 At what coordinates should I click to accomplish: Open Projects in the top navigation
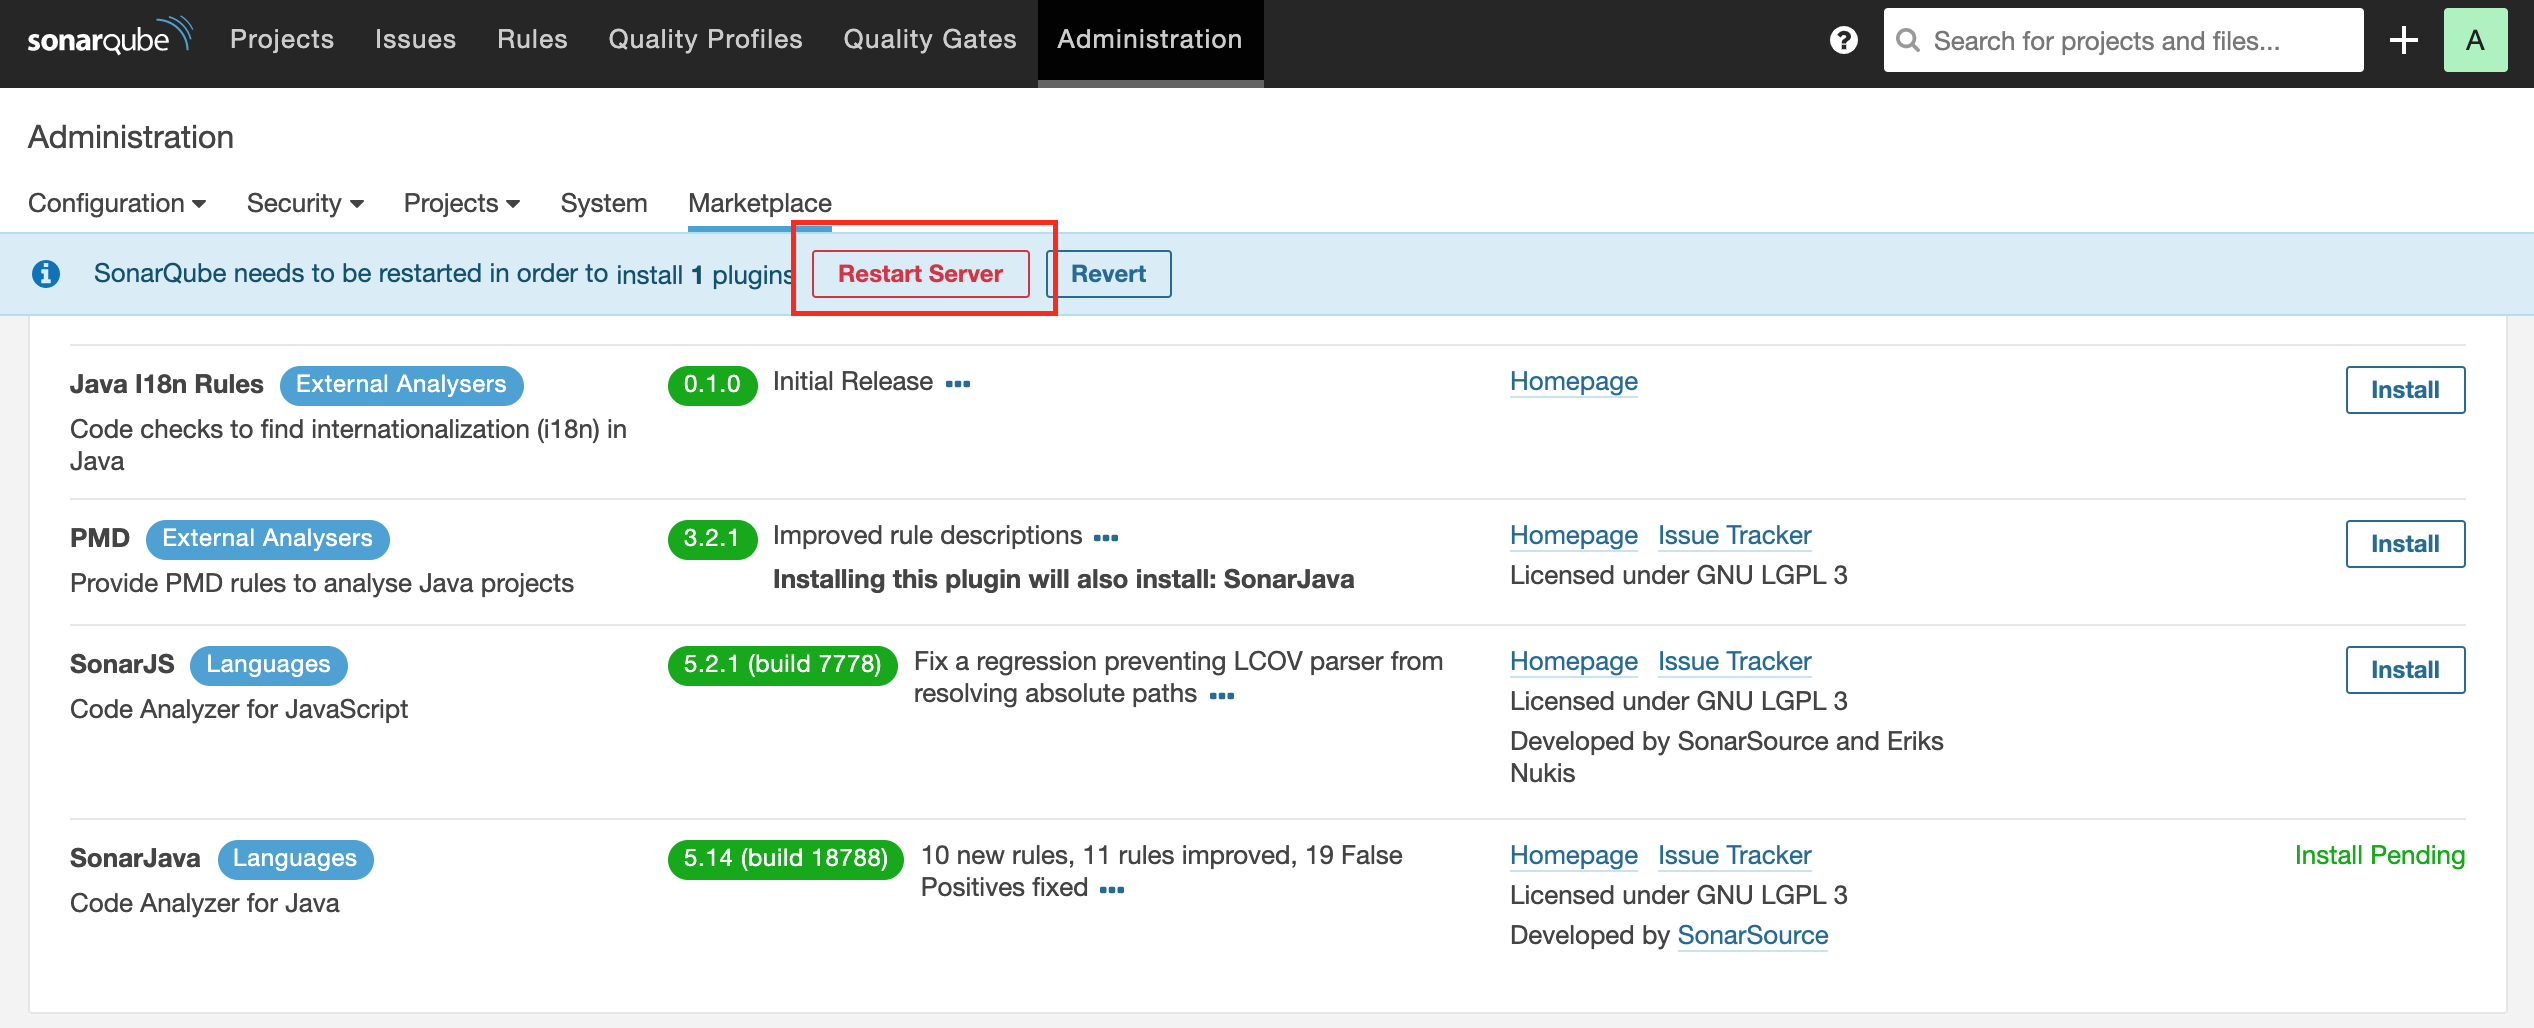(282, 39)
